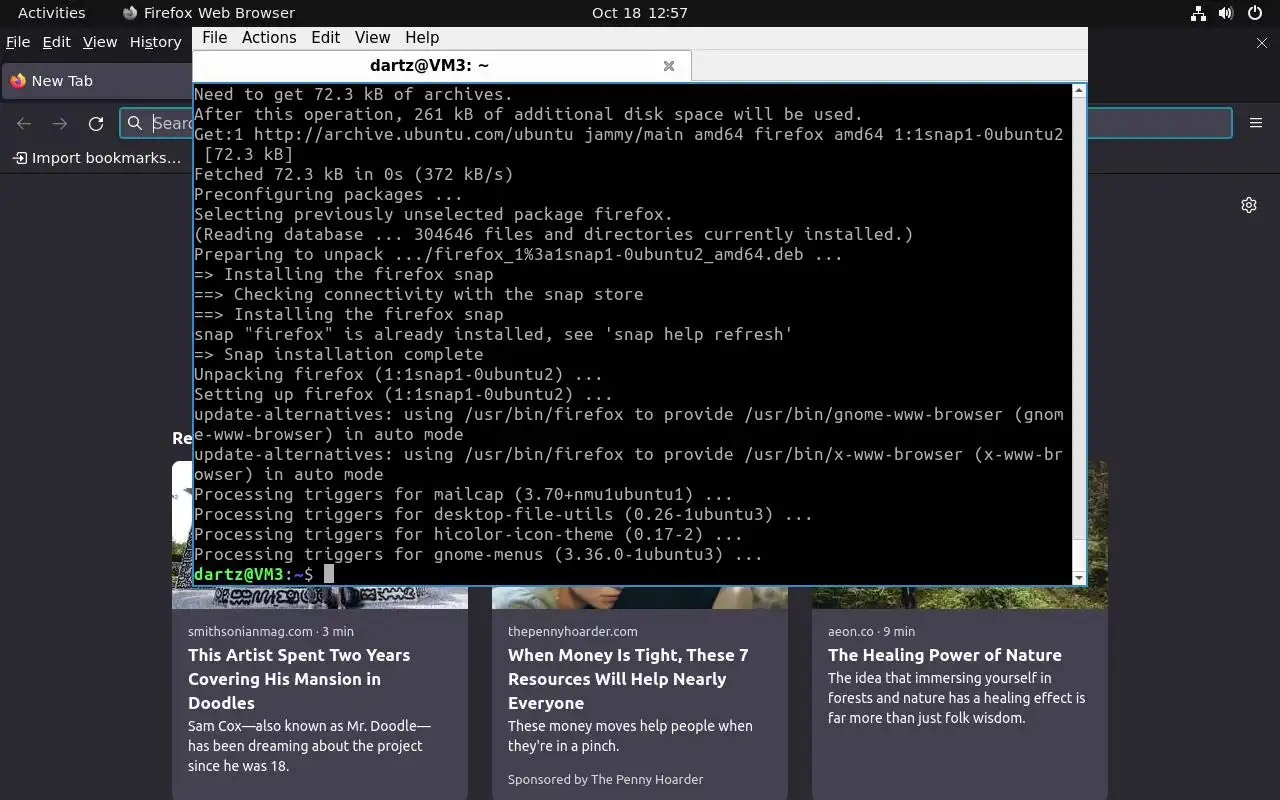1280x800 pixels.
Task: Close the Firefox window with X
Action: 1261,43
